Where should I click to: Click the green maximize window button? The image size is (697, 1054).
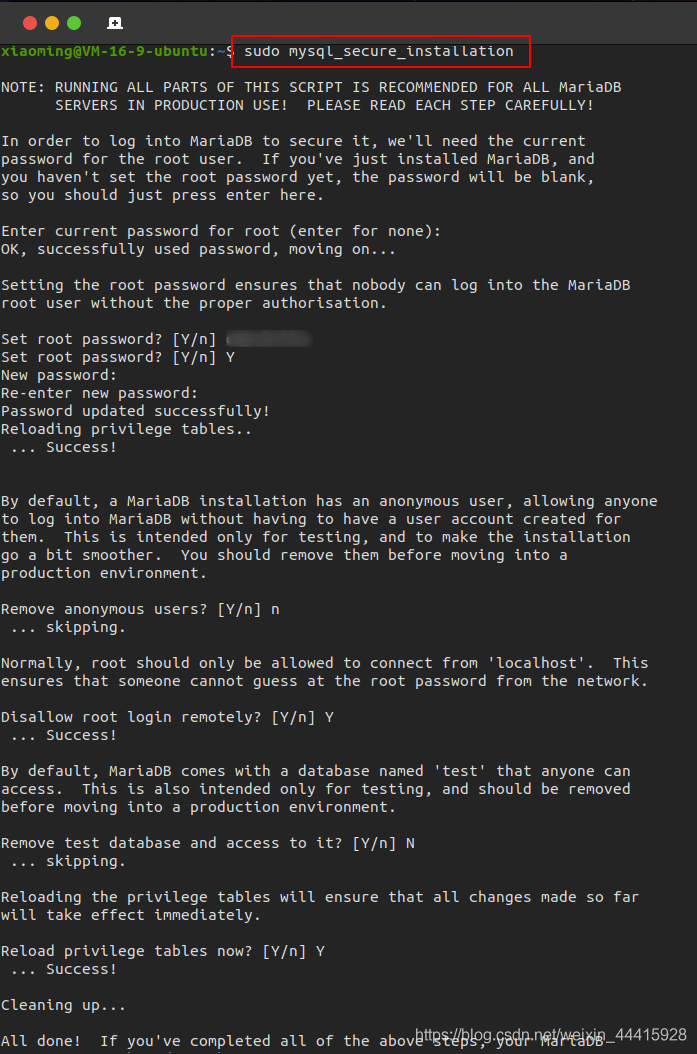(74, 23)
